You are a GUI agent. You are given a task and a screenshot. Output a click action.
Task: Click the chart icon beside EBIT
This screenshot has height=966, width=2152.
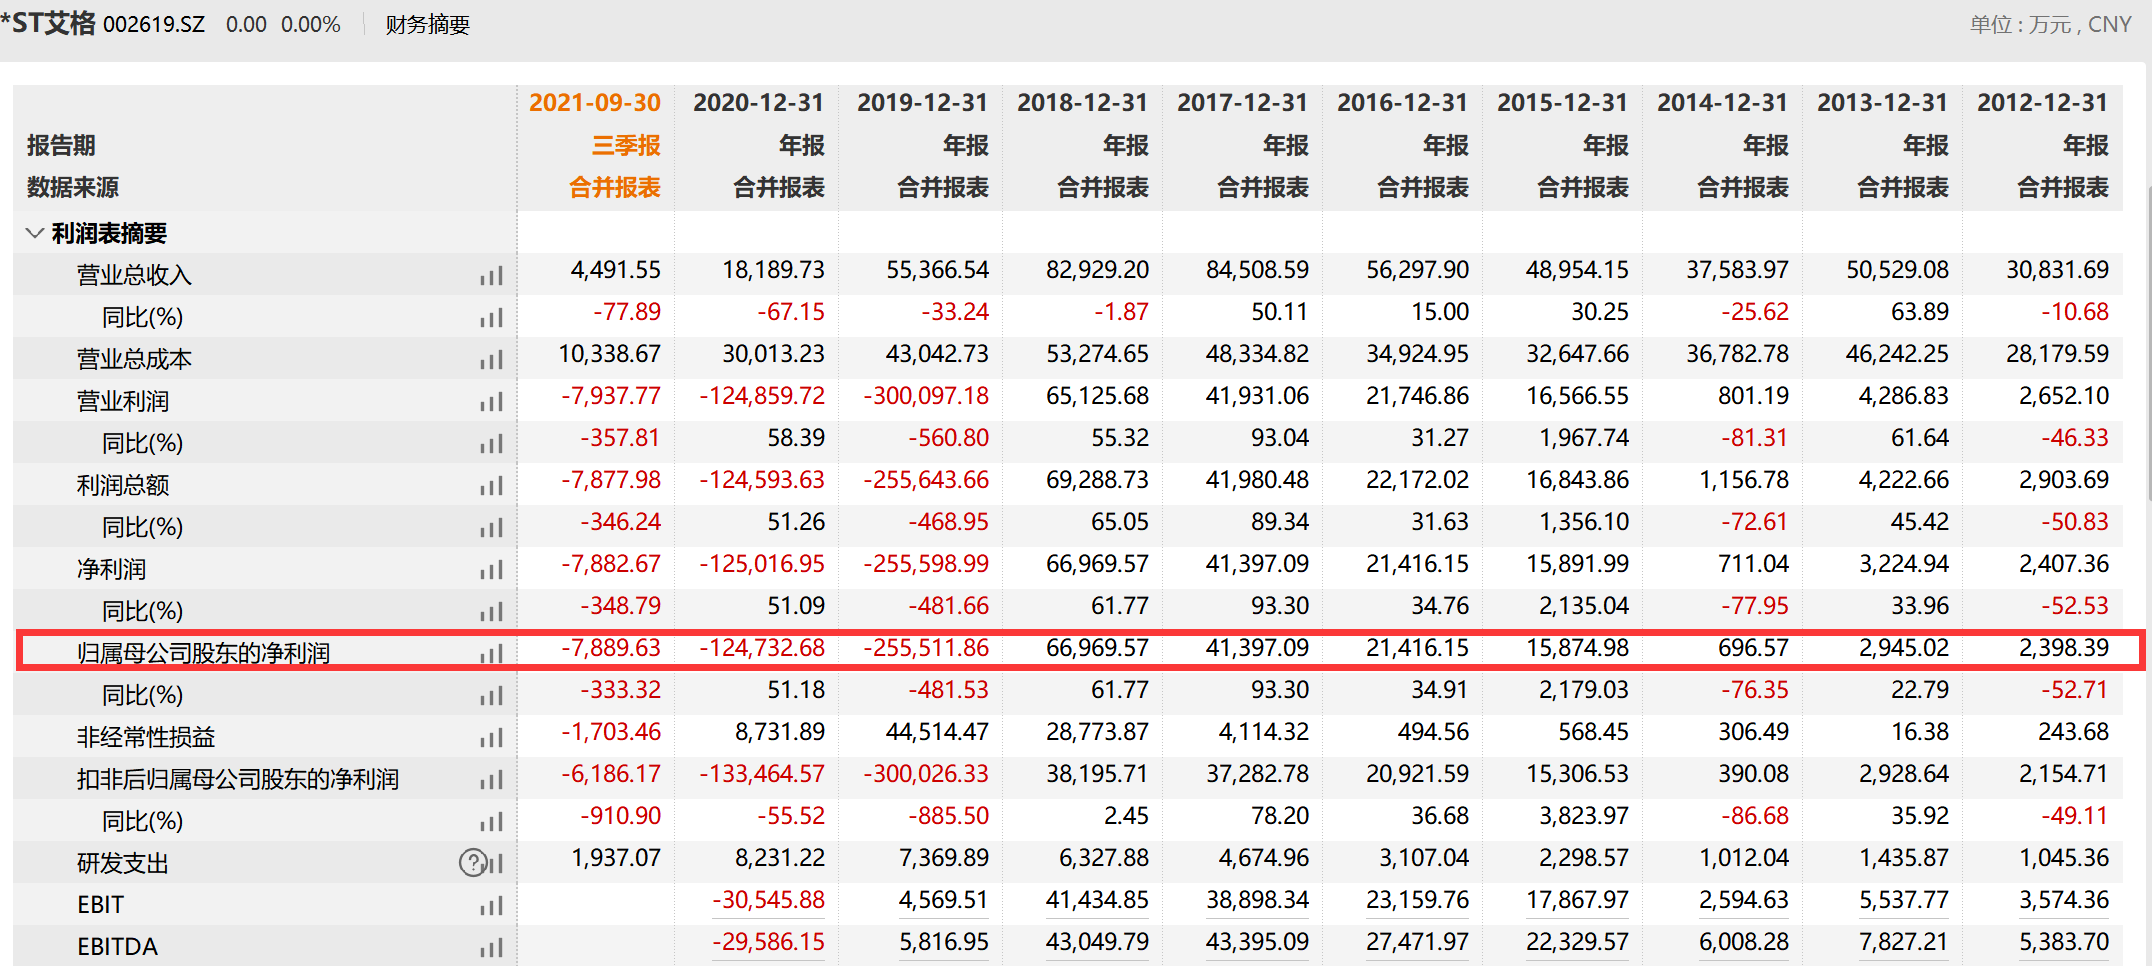[x=491, y=903]
